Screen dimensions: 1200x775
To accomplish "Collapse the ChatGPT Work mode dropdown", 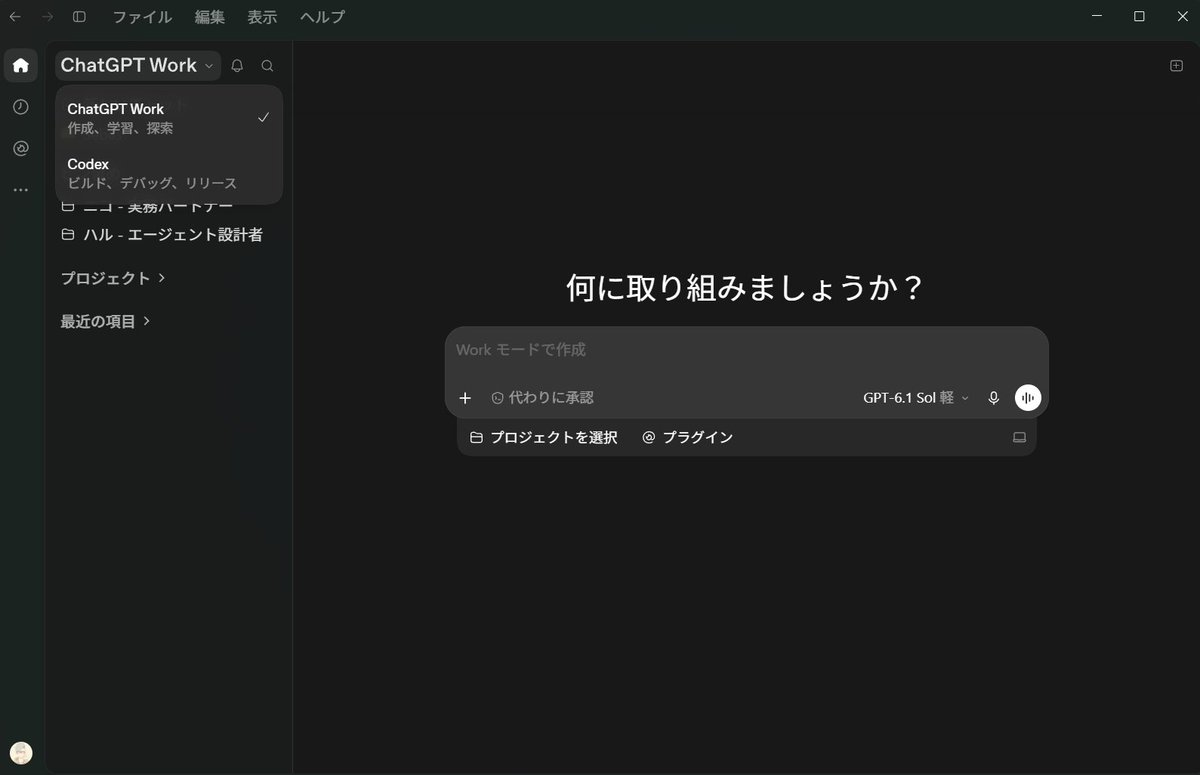I will click(x=138, y=66).
